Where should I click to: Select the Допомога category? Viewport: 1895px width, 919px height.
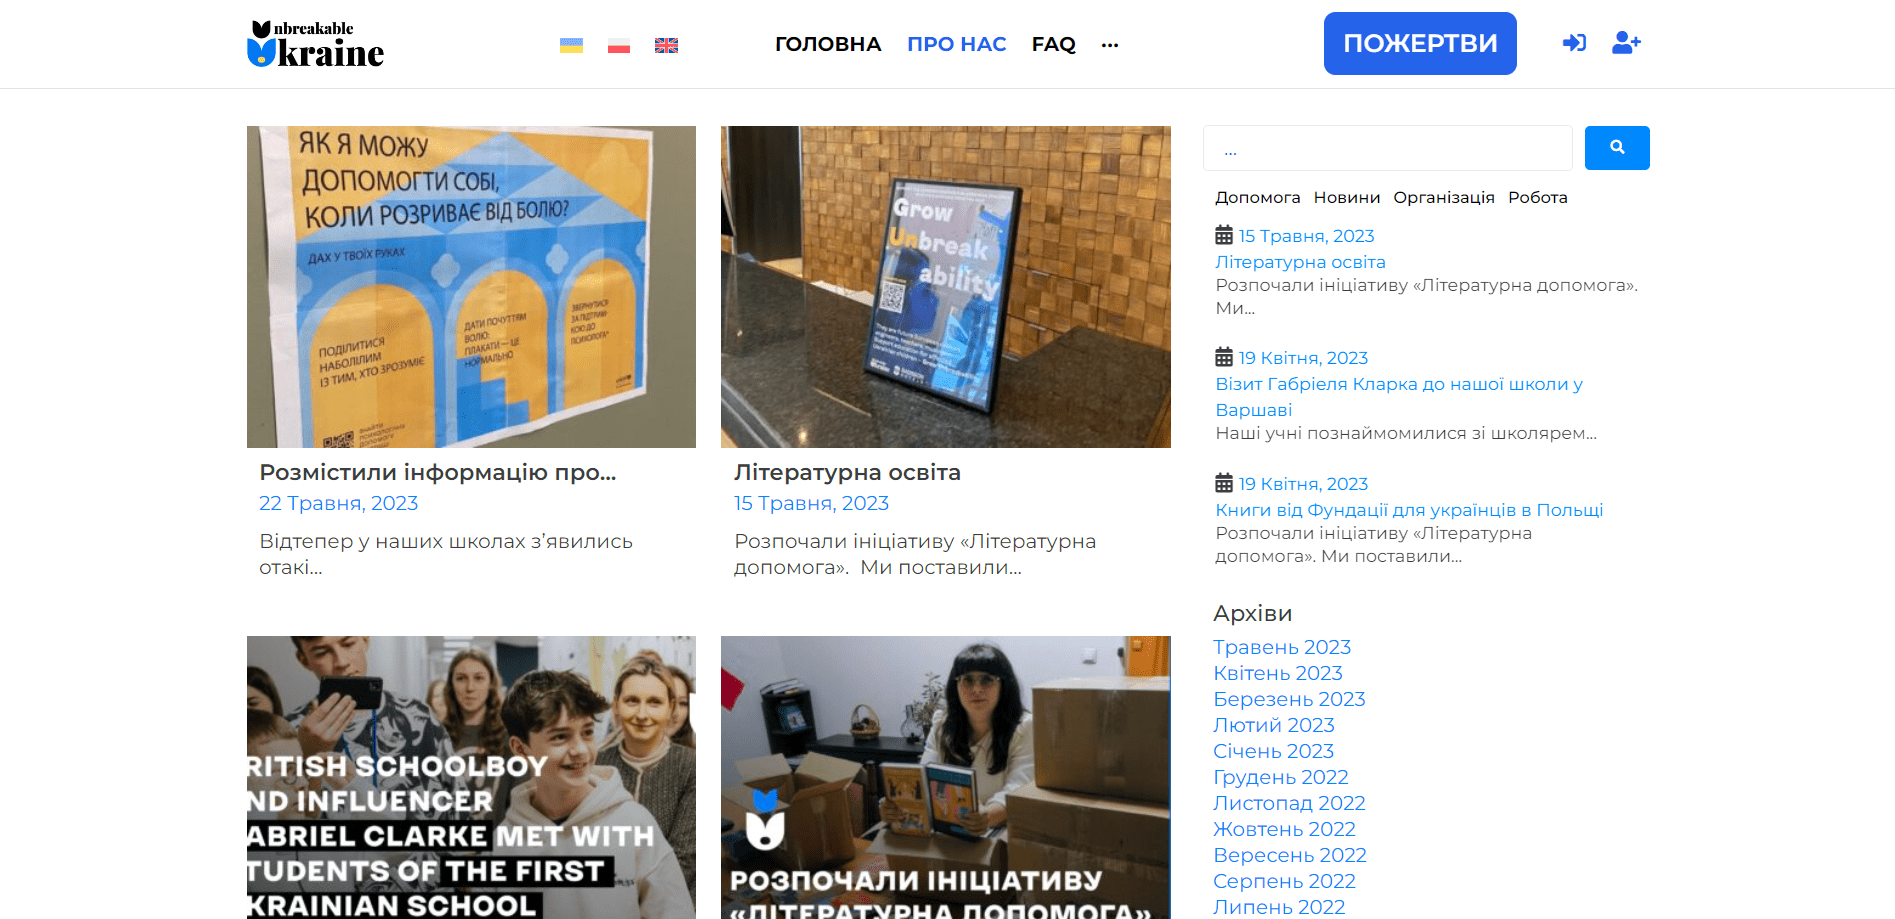click(1257, 198)
